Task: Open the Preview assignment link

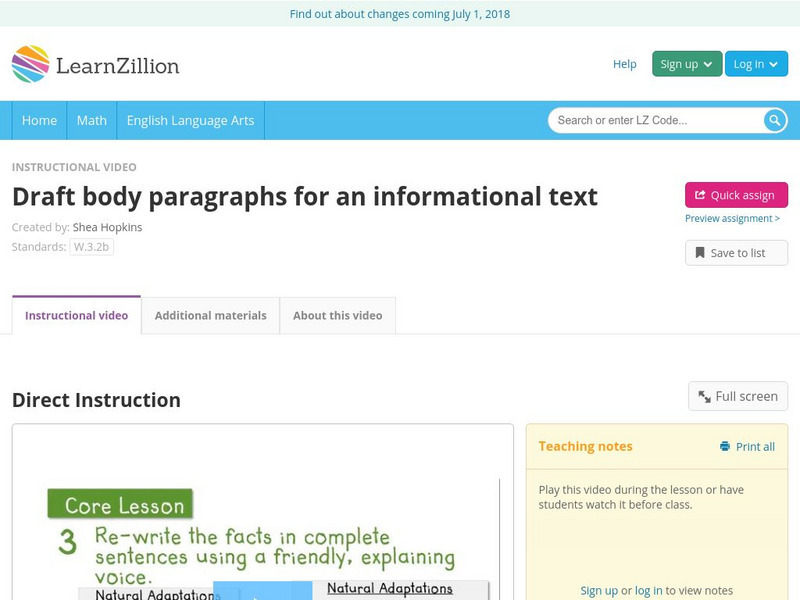Action: (732, 220)
